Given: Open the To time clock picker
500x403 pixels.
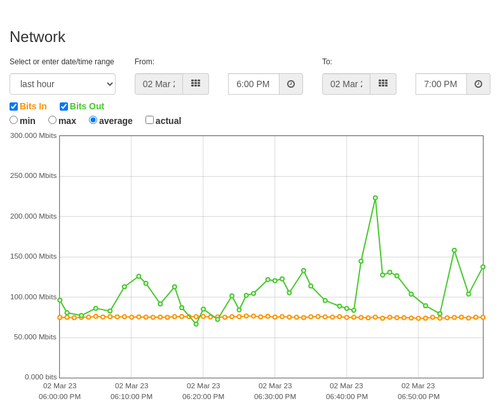Looking at the screenshot, I should click(x=478, y=84).
